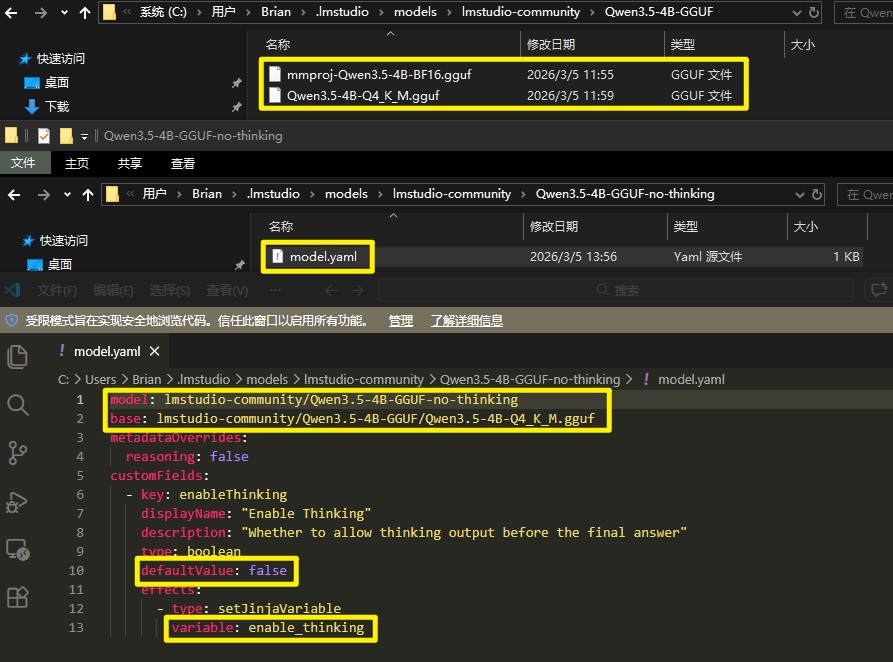Open the quick access toolbar customize dropdown
The height and width of the screenshot is (662, 893).
pyautogui.click(x=84, y=136)
